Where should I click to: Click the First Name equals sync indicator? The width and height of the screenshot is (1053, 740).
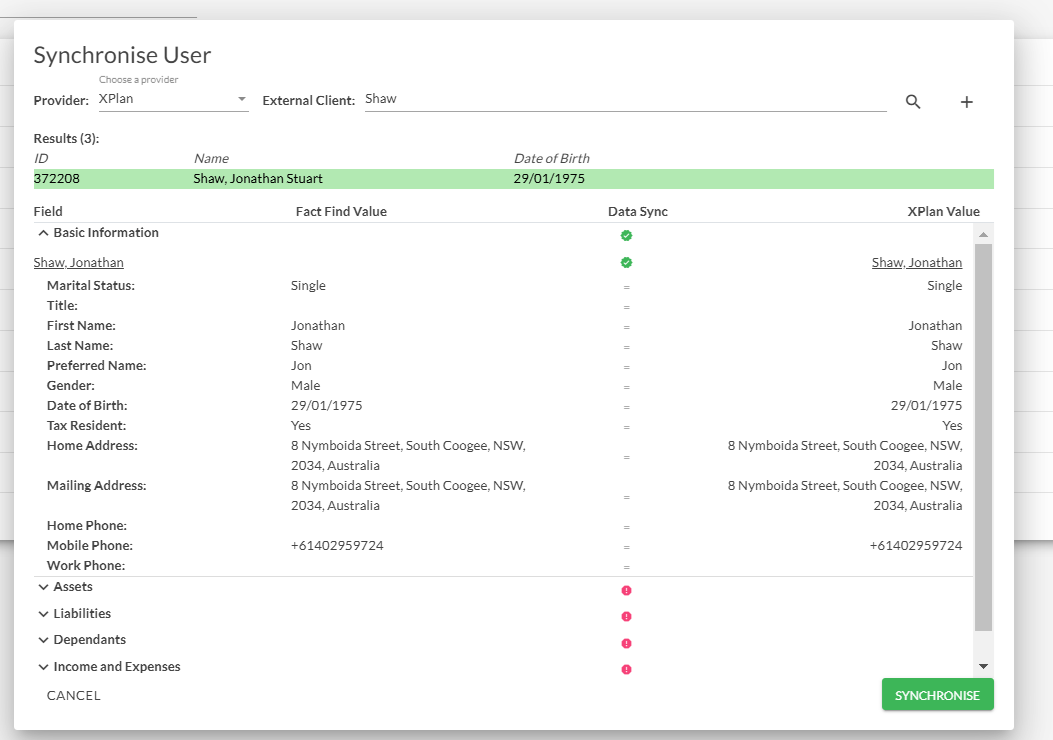[x=626, y=327]
